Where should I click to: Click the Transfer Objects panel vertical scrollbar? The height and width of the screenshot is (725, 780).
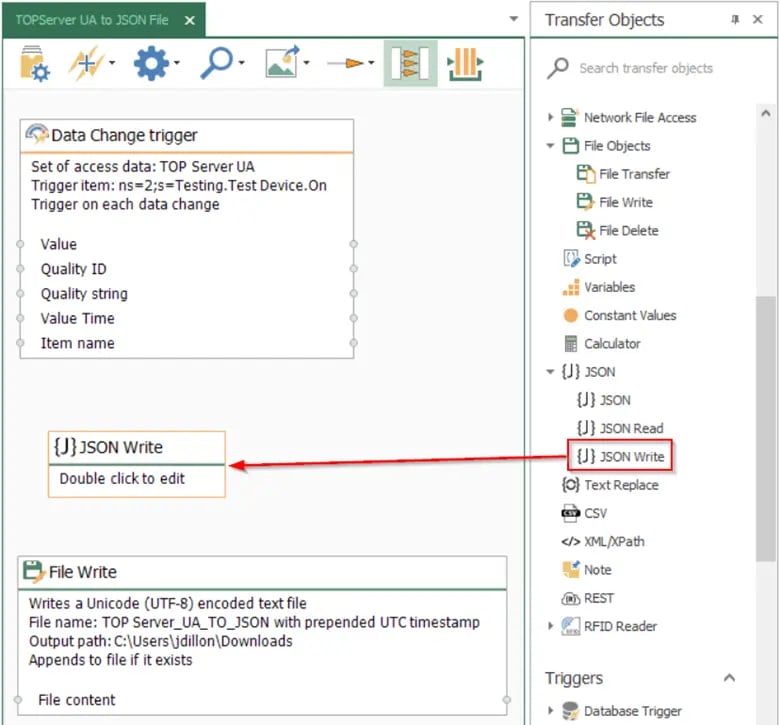pos(766,420)
